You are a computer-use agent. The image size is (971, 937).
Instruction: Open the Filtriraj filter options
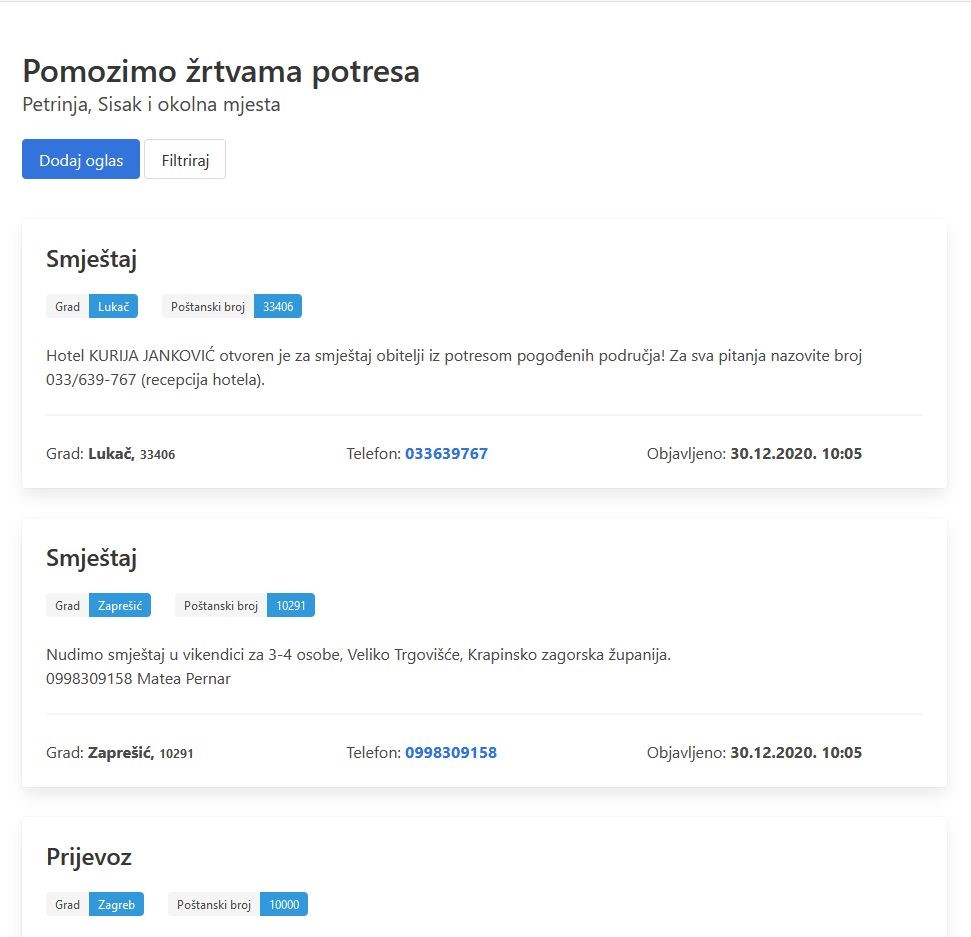pyautogui.click(x=185, y=160)
